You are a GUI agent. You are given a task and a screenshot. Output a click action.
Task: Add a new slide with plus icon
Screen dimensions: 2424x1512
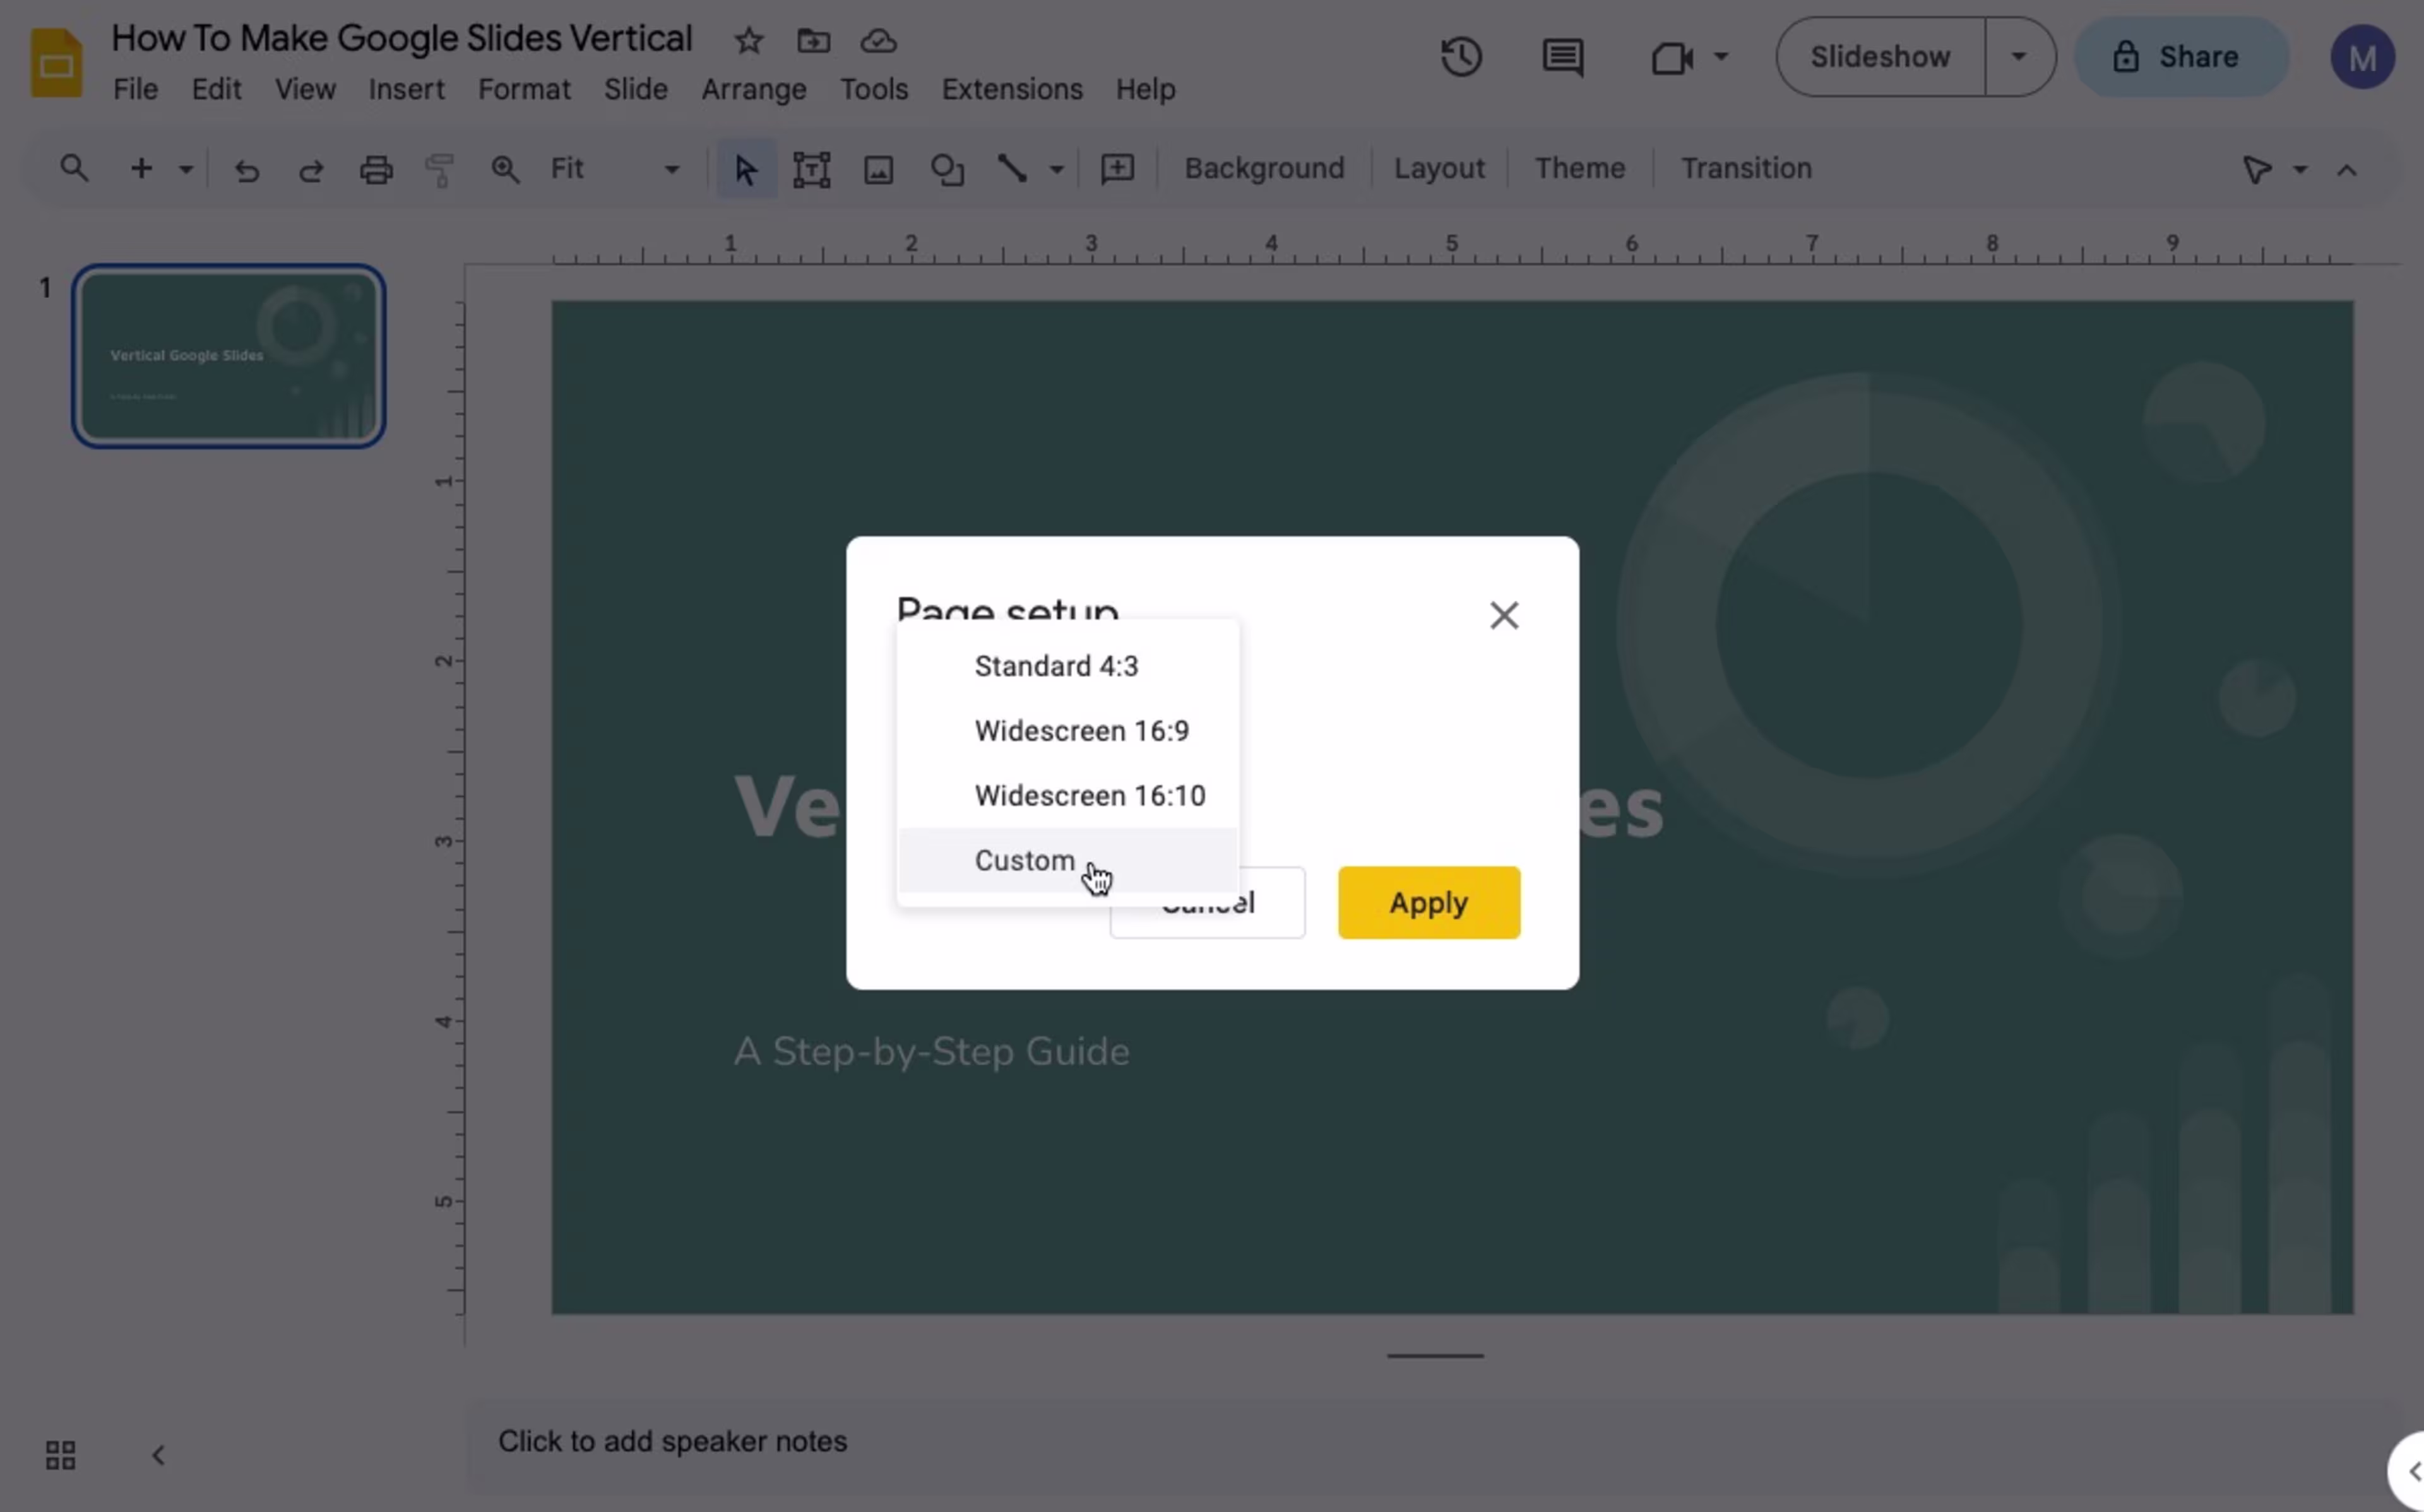(141, 168)
